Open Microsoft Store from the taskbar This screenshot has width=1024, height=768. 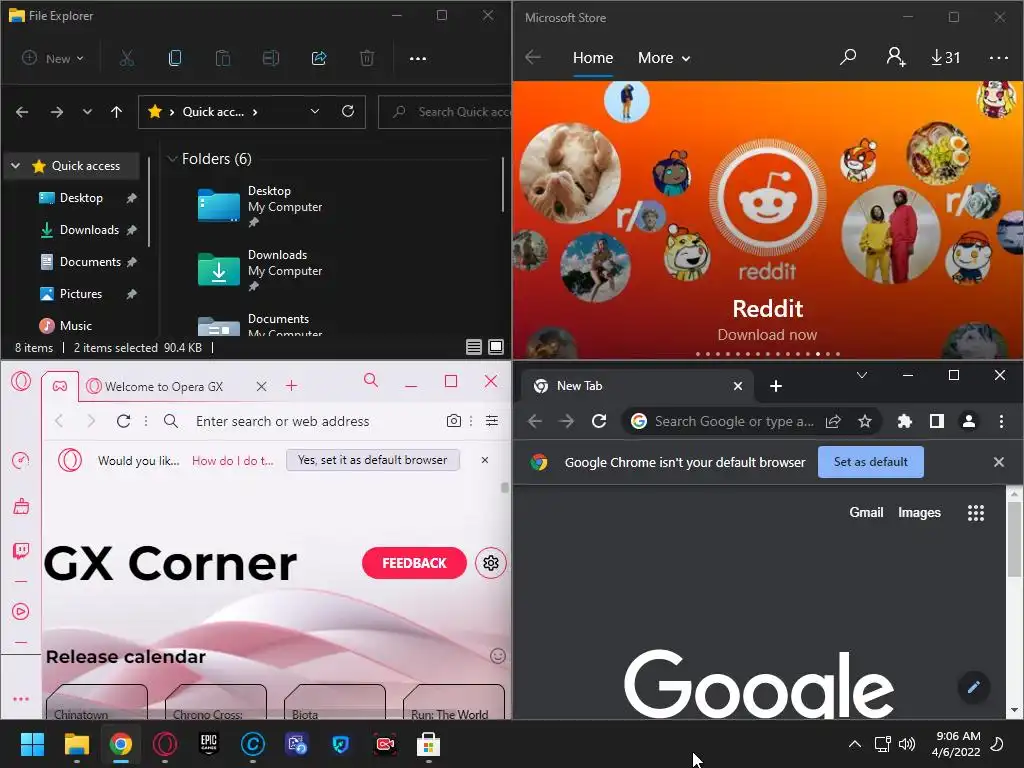[x=428, y=744]
